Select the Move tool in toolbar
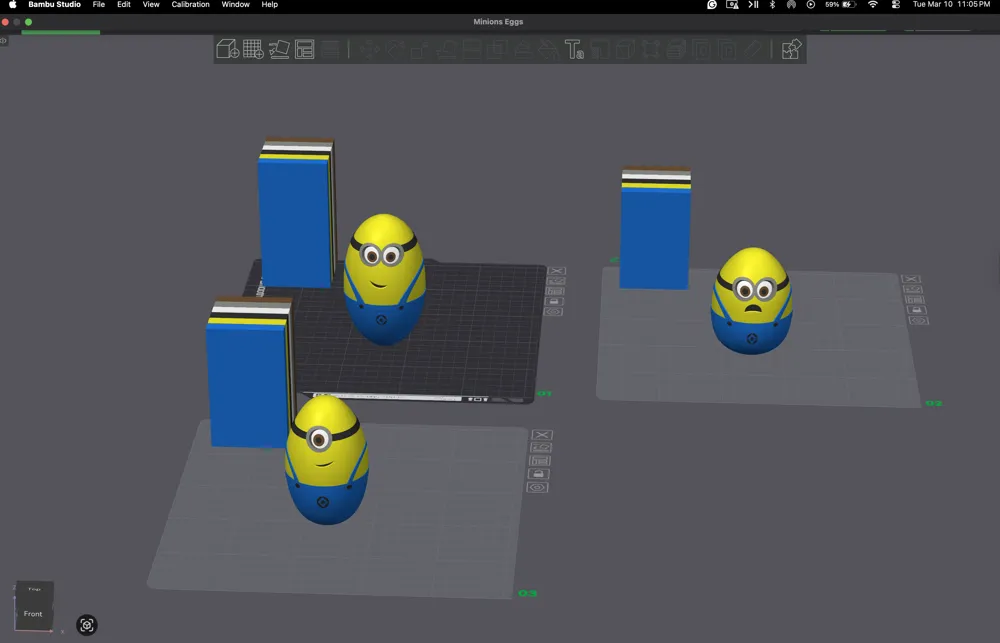The height and width of the screenshot is (643, 1000). click(x=370, y=49)
